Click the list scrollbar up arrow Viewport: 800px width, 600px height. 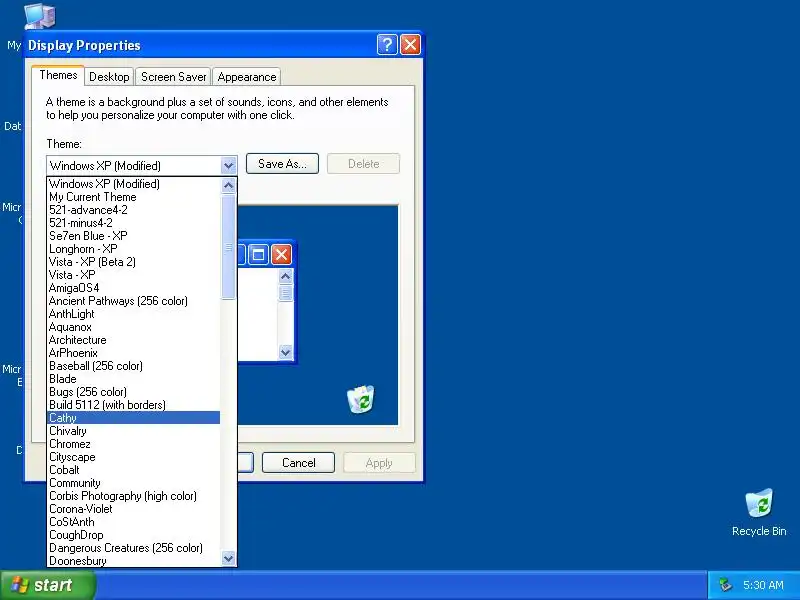coord(229,186)
